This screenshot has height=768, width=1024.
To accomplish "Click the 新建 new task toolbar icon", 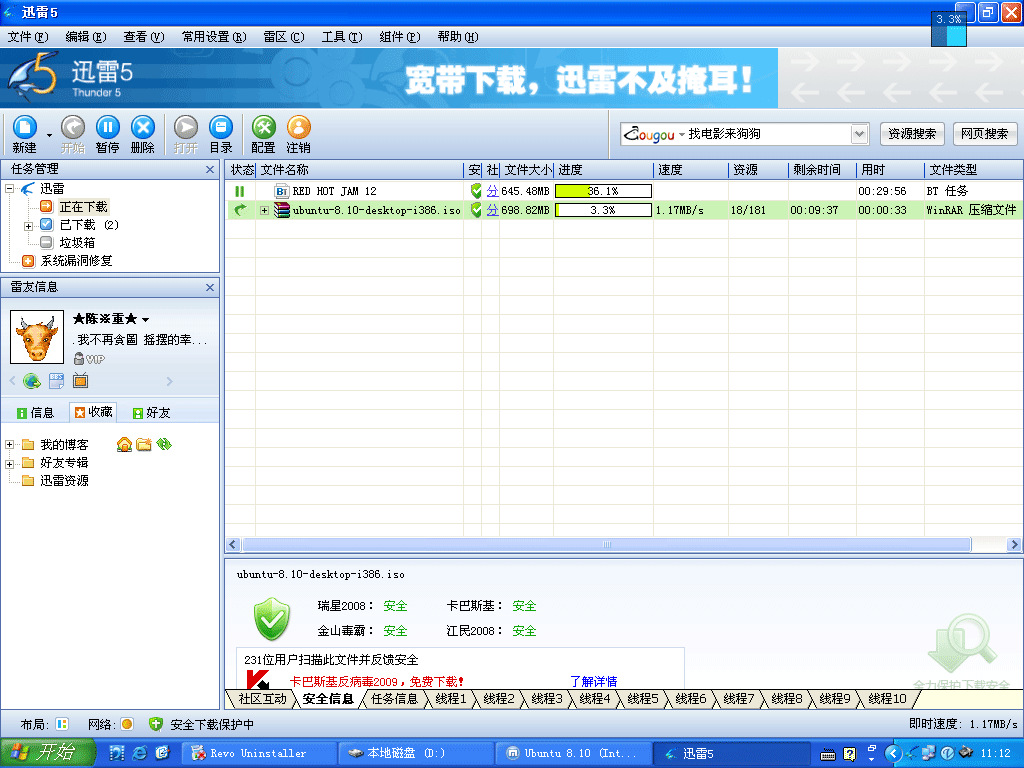I will click(24, 134).
